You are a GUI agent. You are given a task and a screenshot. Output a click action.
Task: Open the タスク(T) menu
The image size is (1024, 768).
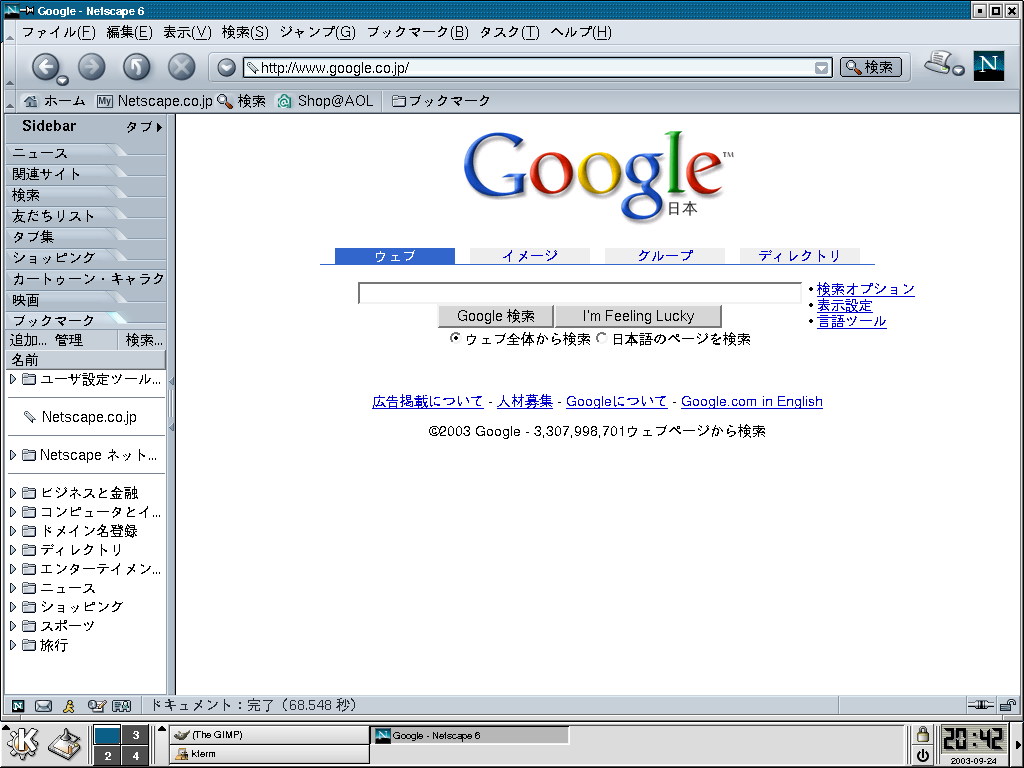509,32
